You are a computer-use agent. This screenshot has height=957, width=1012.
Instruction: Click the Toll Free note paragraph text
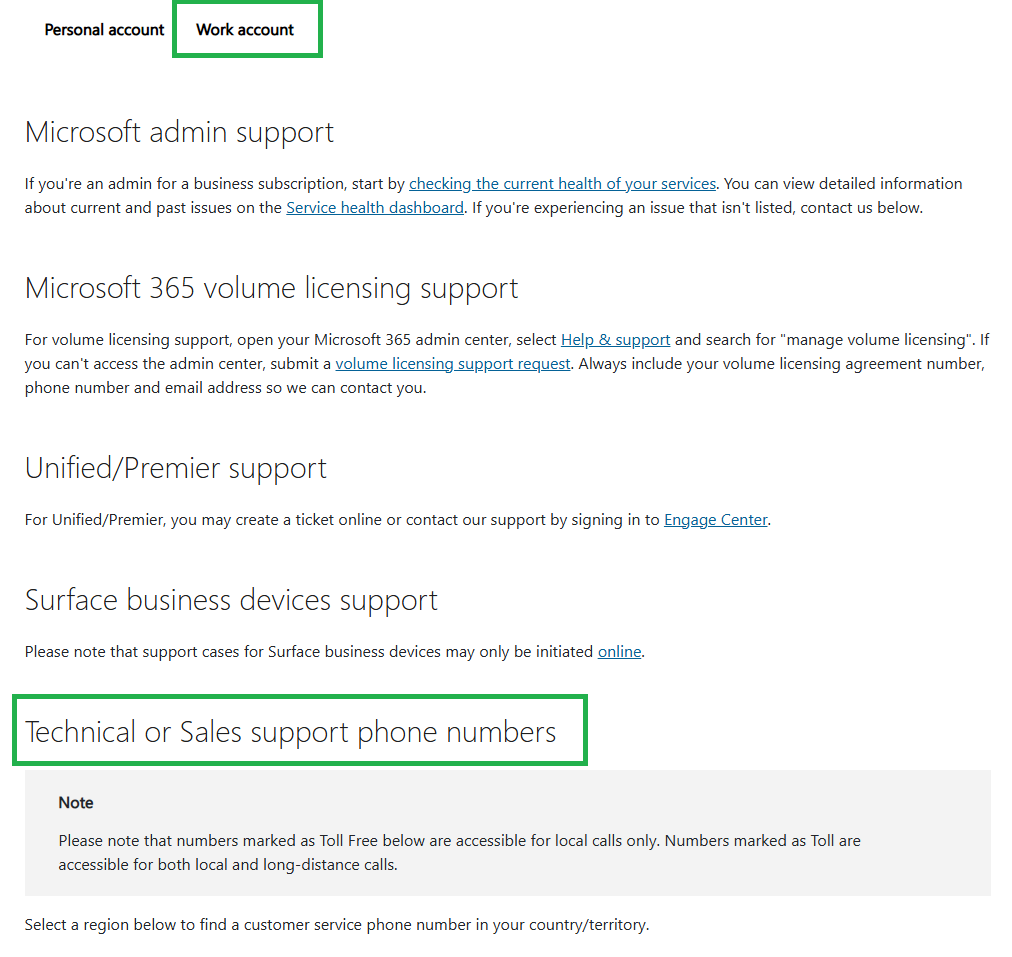460,853
